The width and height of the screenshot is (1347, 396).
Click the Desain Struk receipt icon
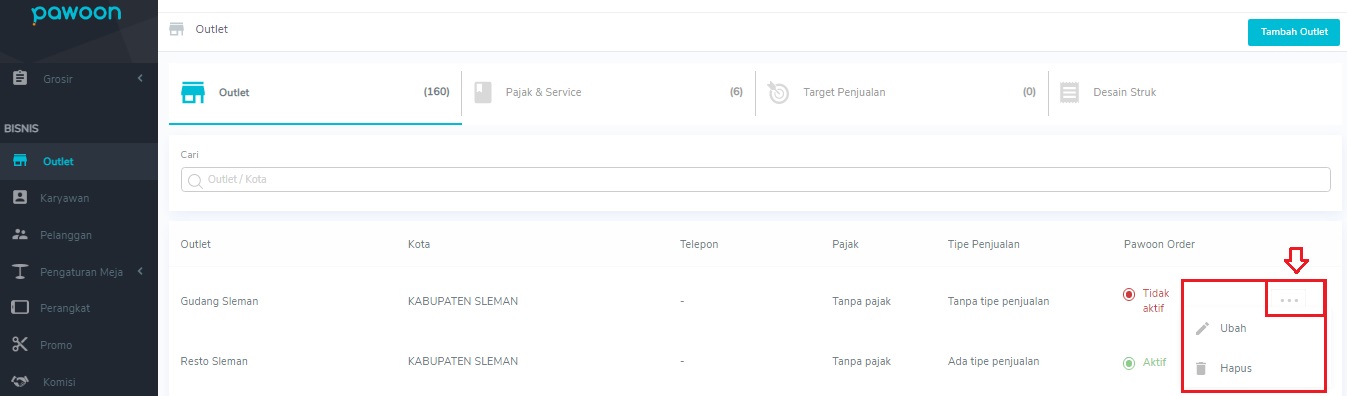[x=1070, y=92]
